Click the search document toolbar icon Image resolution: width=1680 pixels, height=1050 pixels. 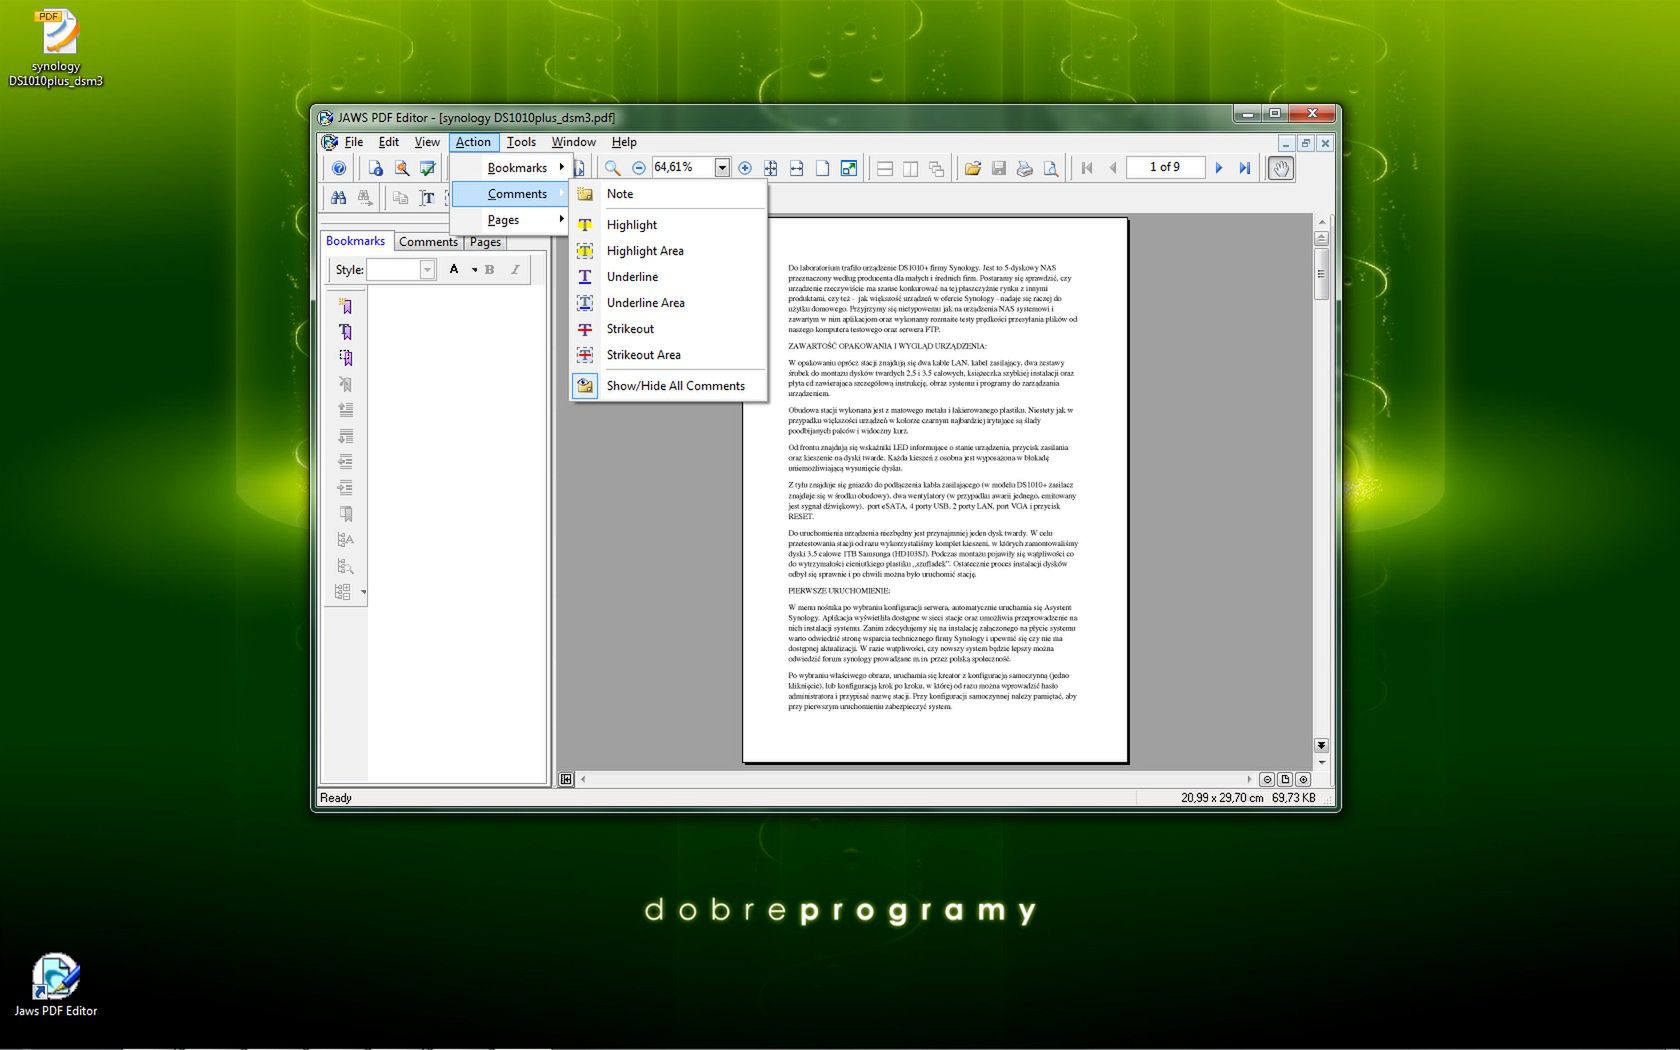click(402, 168)
